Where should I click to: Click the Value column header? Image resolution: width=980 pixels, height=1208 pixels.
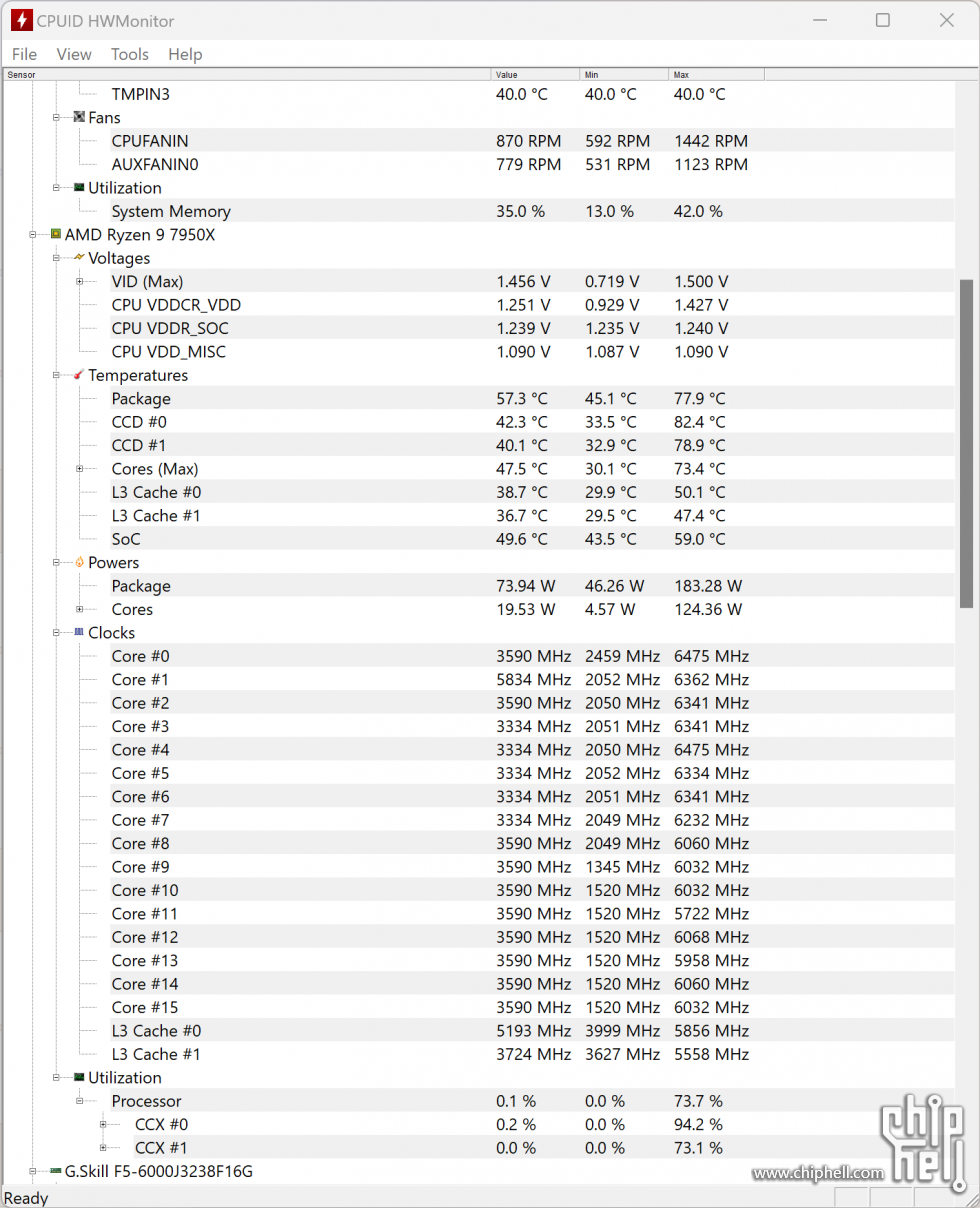[536, 75]
